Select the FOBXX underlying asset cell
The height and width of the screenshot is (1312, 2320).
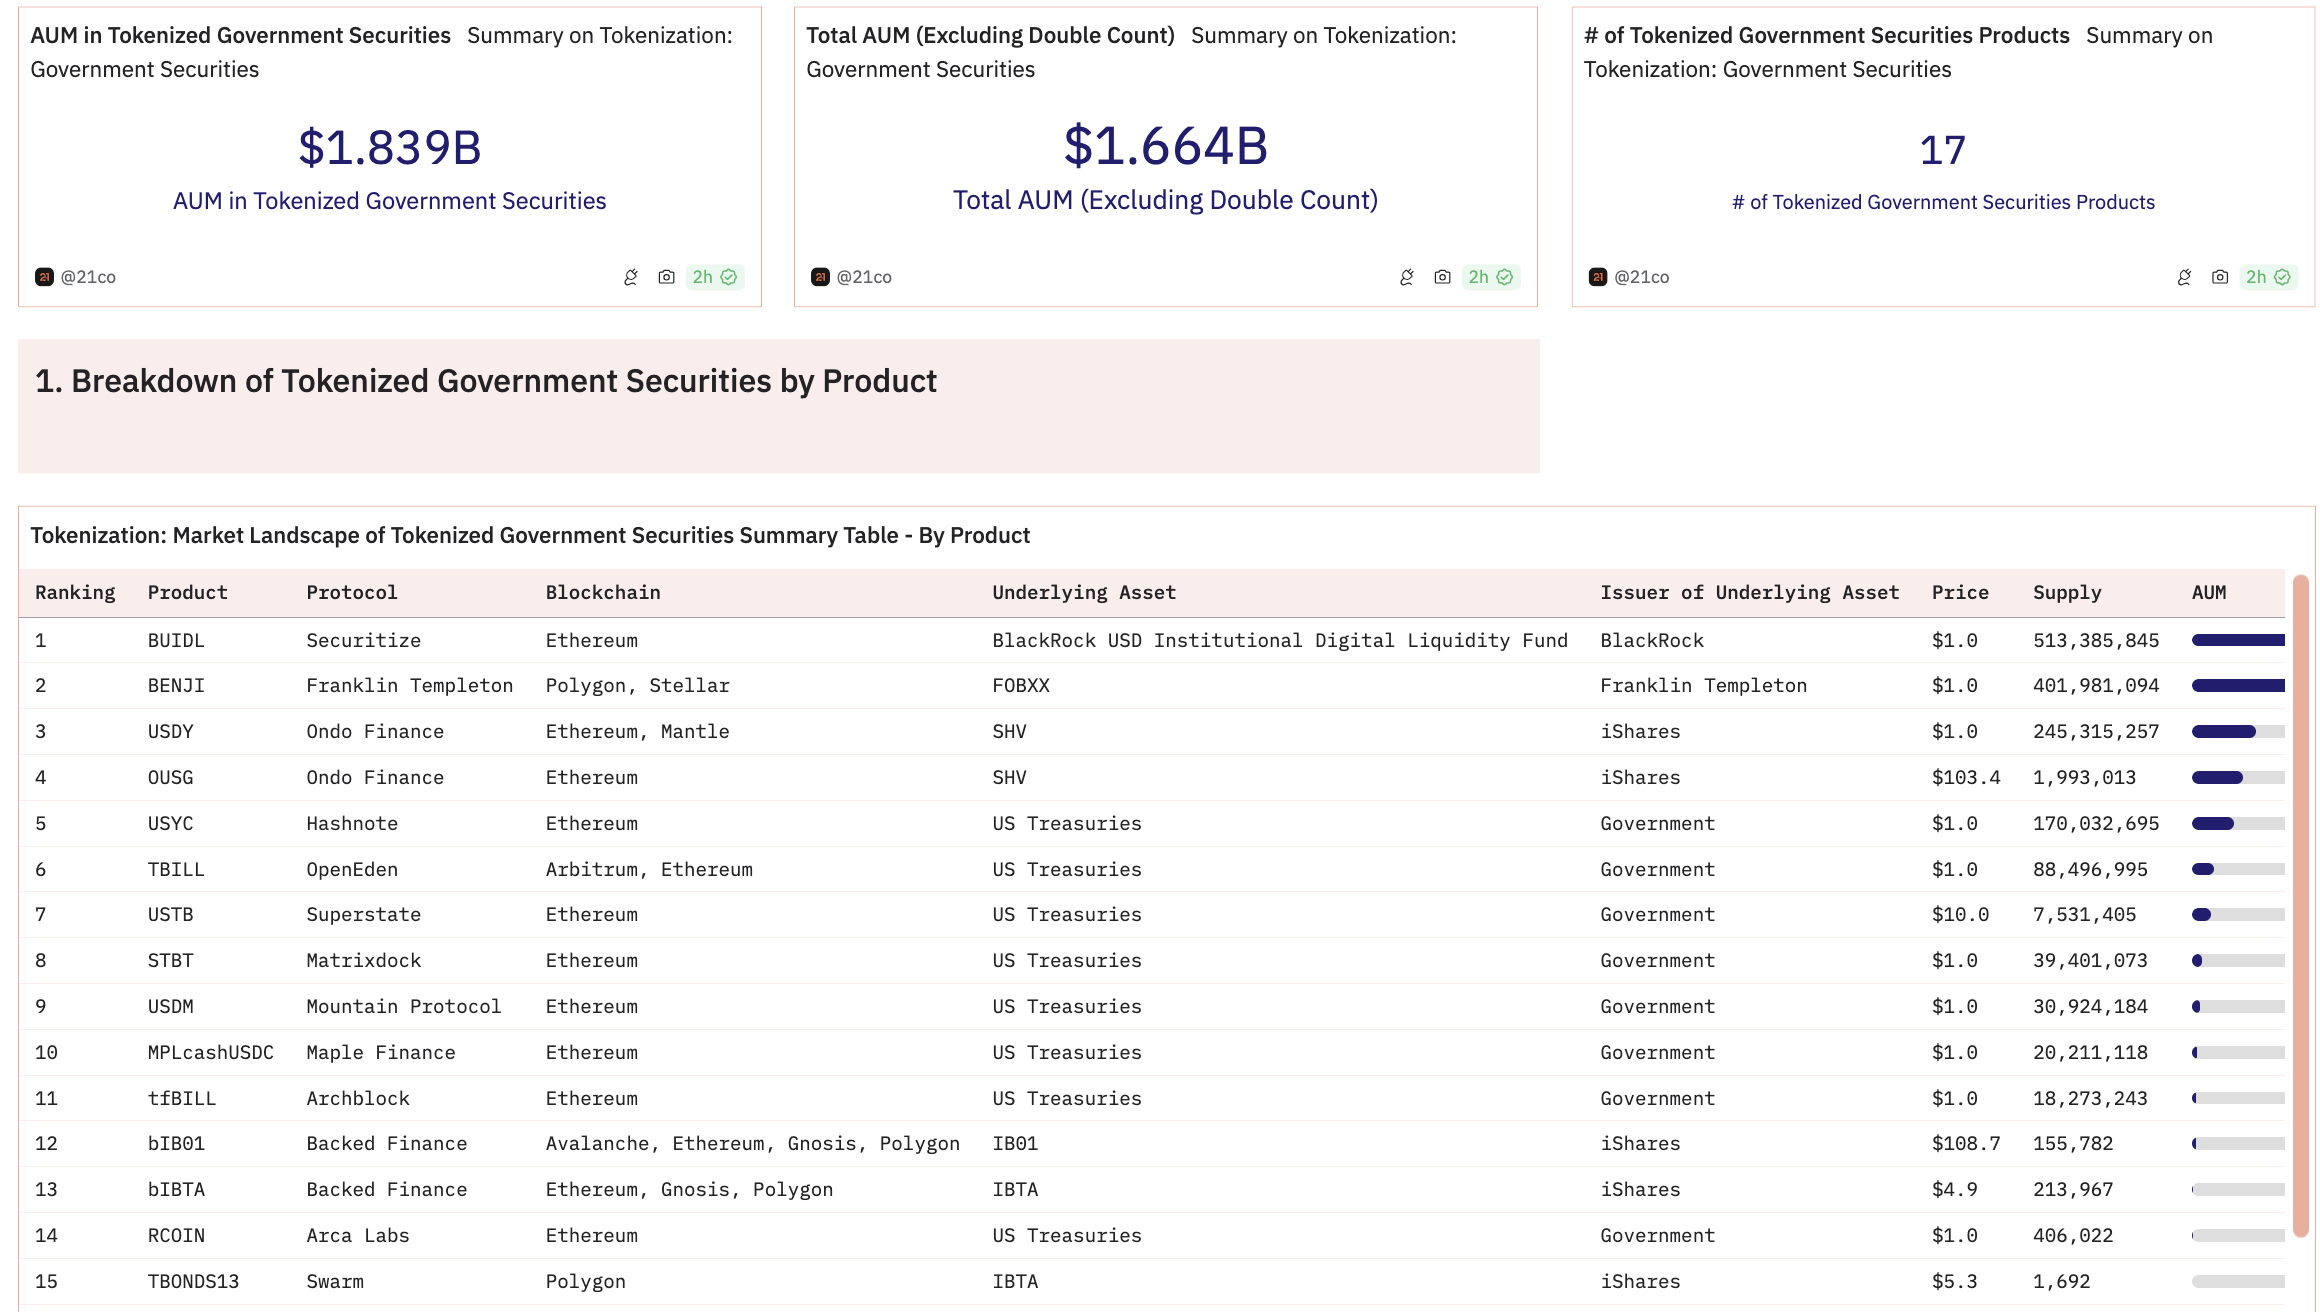pos(1021,685)
